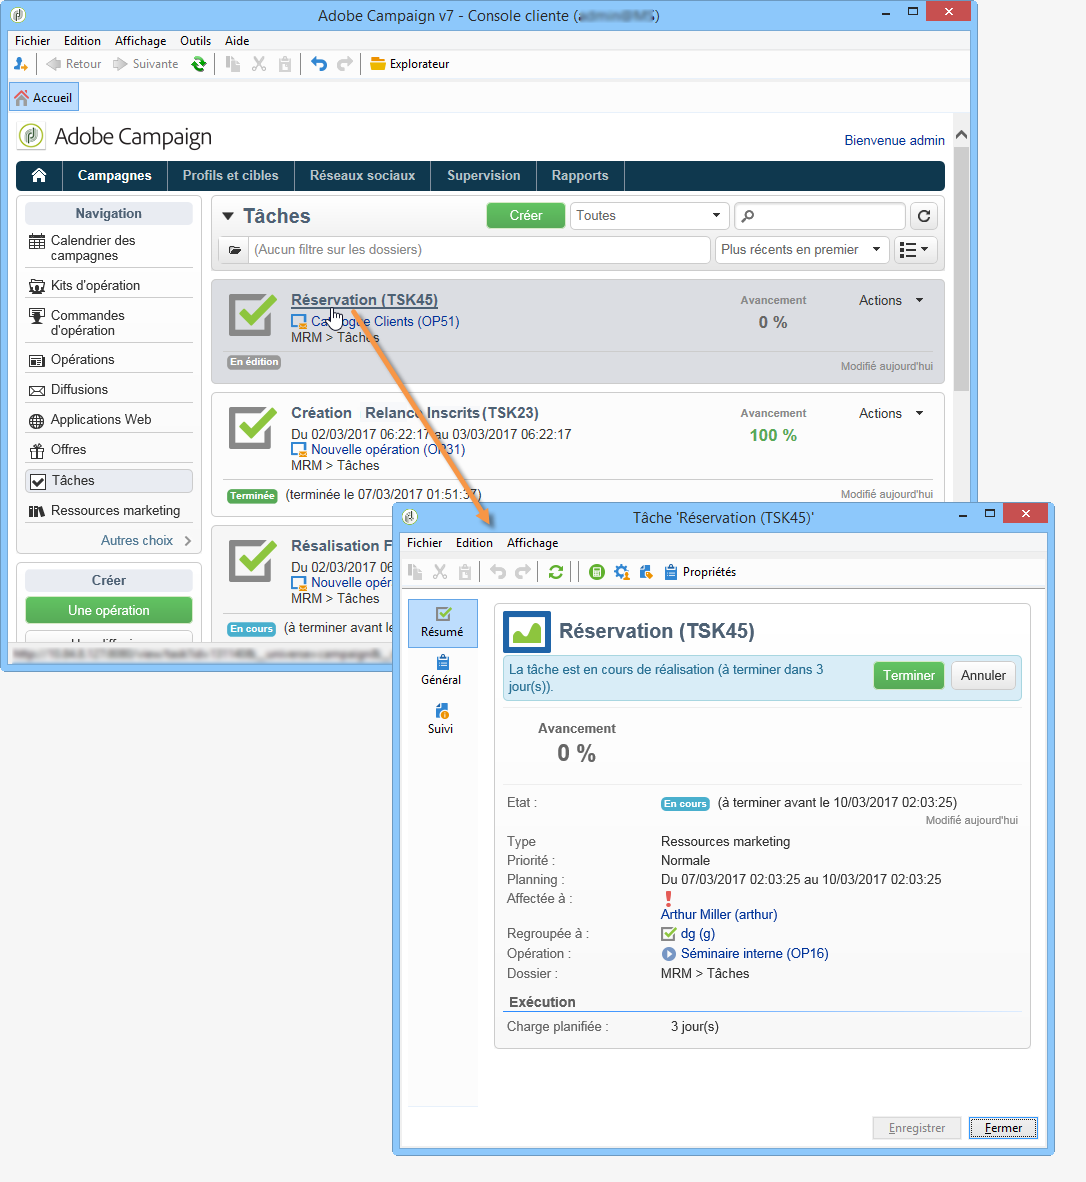Screen dimensions: 1086x1182
Task: Select Tâches in navigation panel
Action: point(109,480)
